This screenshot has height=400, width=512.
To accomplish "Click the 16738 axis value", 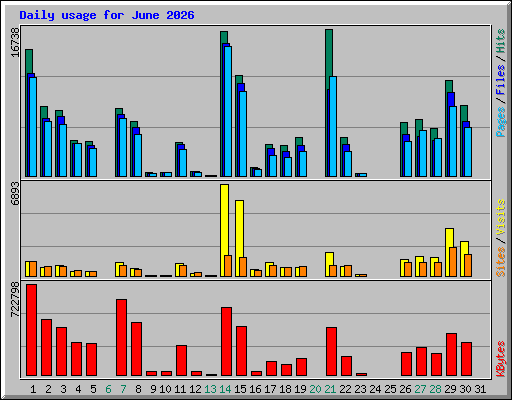I will coord(15,42).
